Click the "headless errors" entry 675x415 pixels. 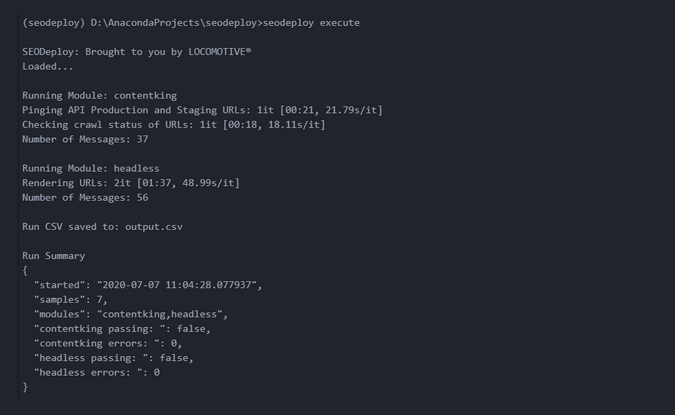(97, 372)
